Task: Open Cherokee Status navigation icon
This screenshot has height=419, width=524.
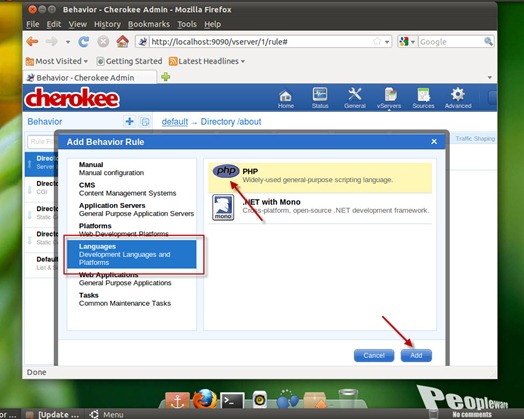Action: (320, 98)
